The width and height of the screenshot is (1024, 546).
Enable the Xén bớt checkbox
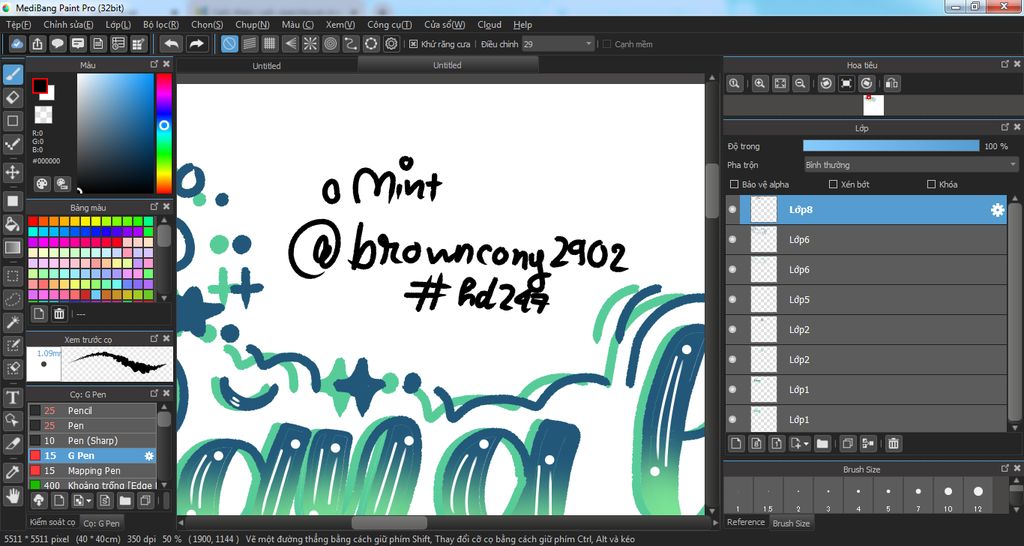[x=833, y=184]
